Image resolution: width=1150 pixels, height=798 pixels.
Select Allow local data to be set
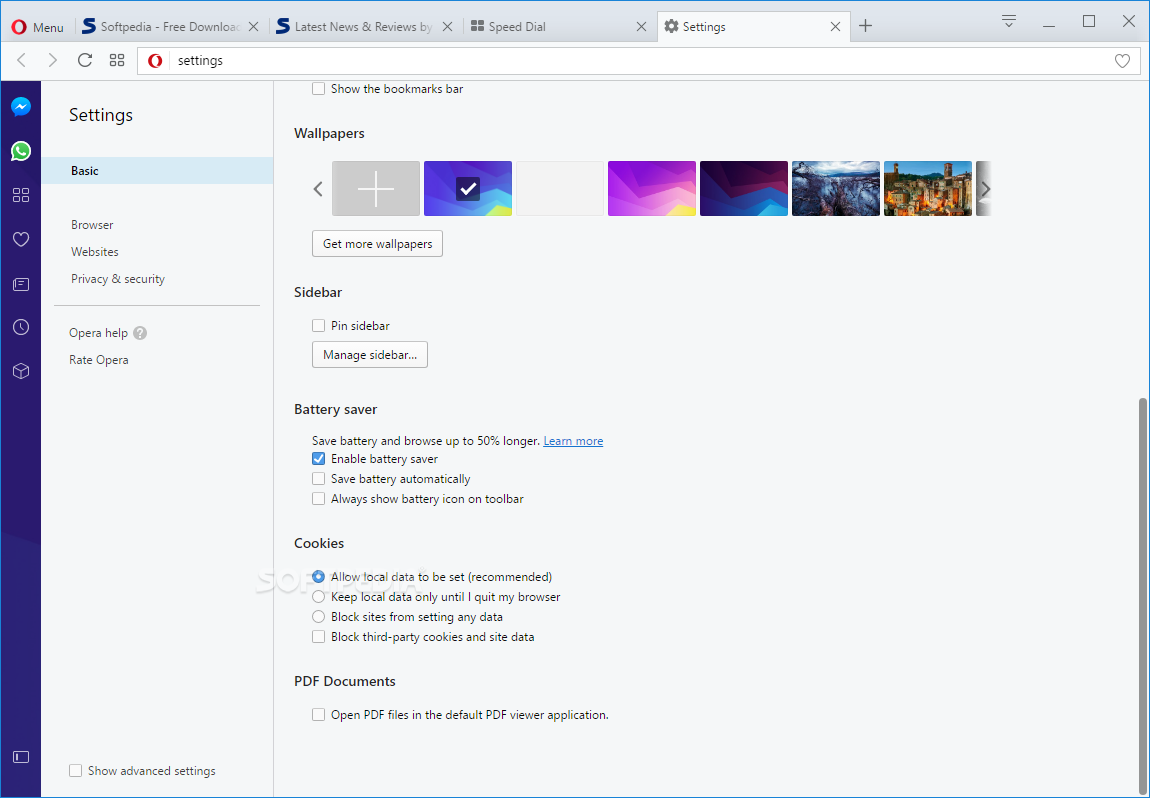pos(318,577)
